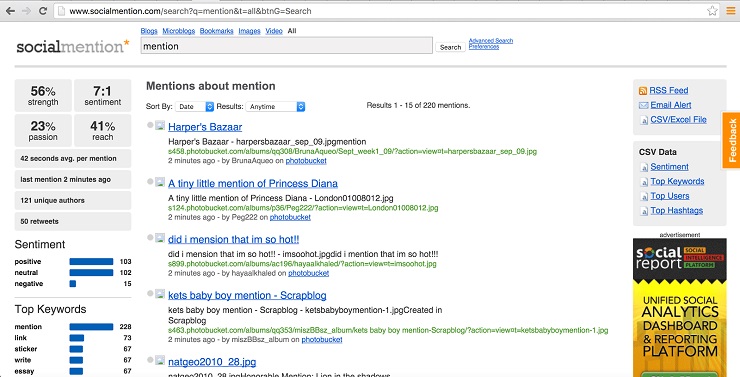Click the 'link' keyword in Top Keywords
Viewport: 740px width, 377px height.
pyautogui.click(x=21, y=338)
